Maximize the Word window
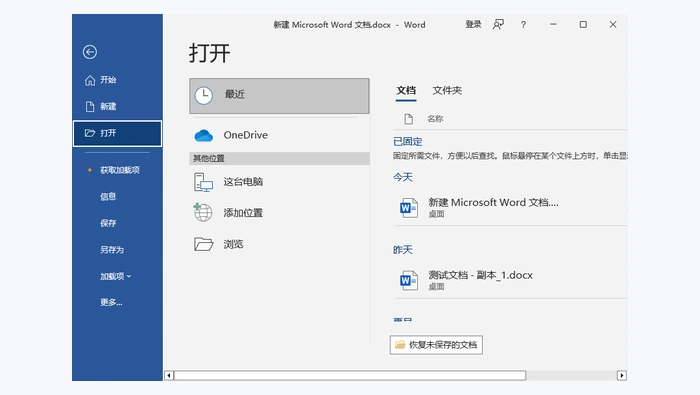This screenshot has width=700, height=395. click(x=583, y=25)
